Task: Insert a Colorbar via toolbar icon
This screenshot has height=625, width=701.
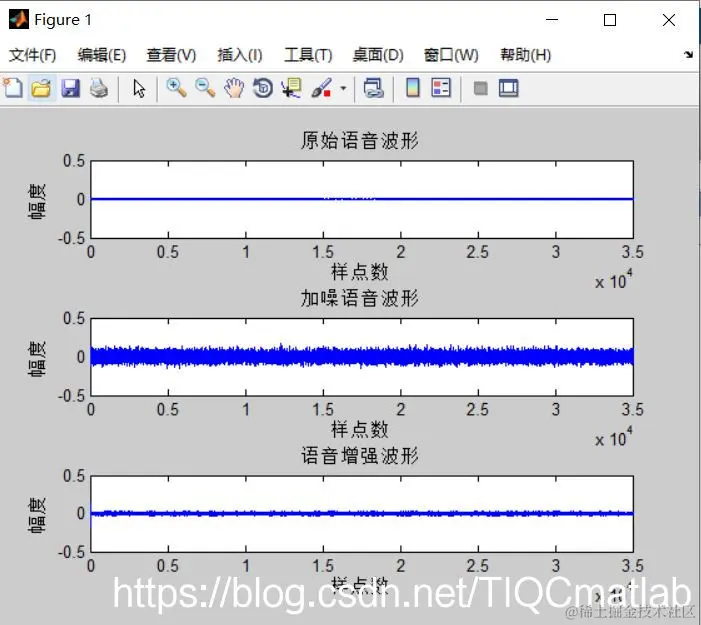Action: (413, 88)
